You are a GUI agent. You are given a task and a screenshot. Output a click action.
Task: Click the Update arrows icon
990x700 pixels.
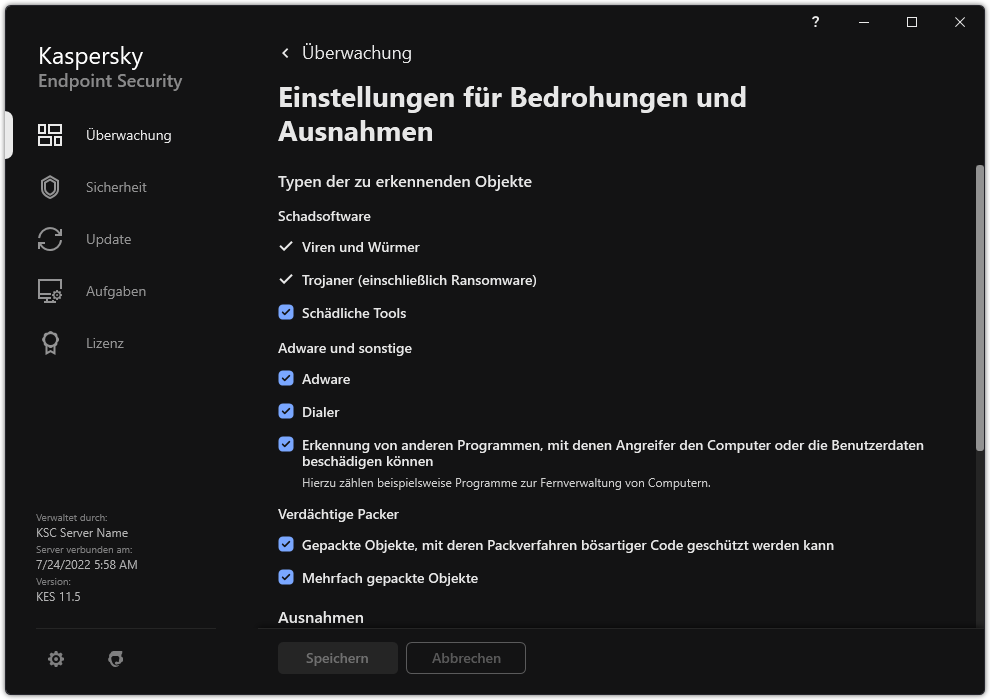click(50, 239)
